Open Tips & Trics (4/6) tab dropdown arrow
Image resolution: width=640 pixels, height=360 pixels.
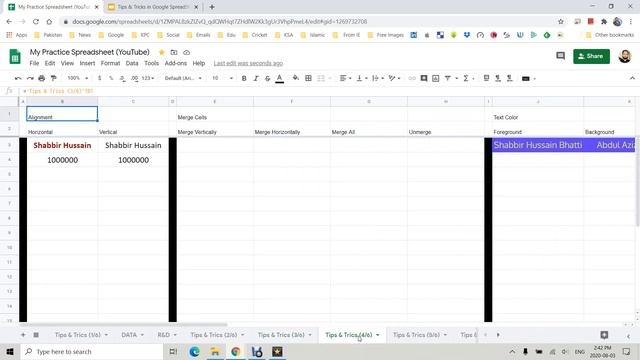tap(378, 335)
